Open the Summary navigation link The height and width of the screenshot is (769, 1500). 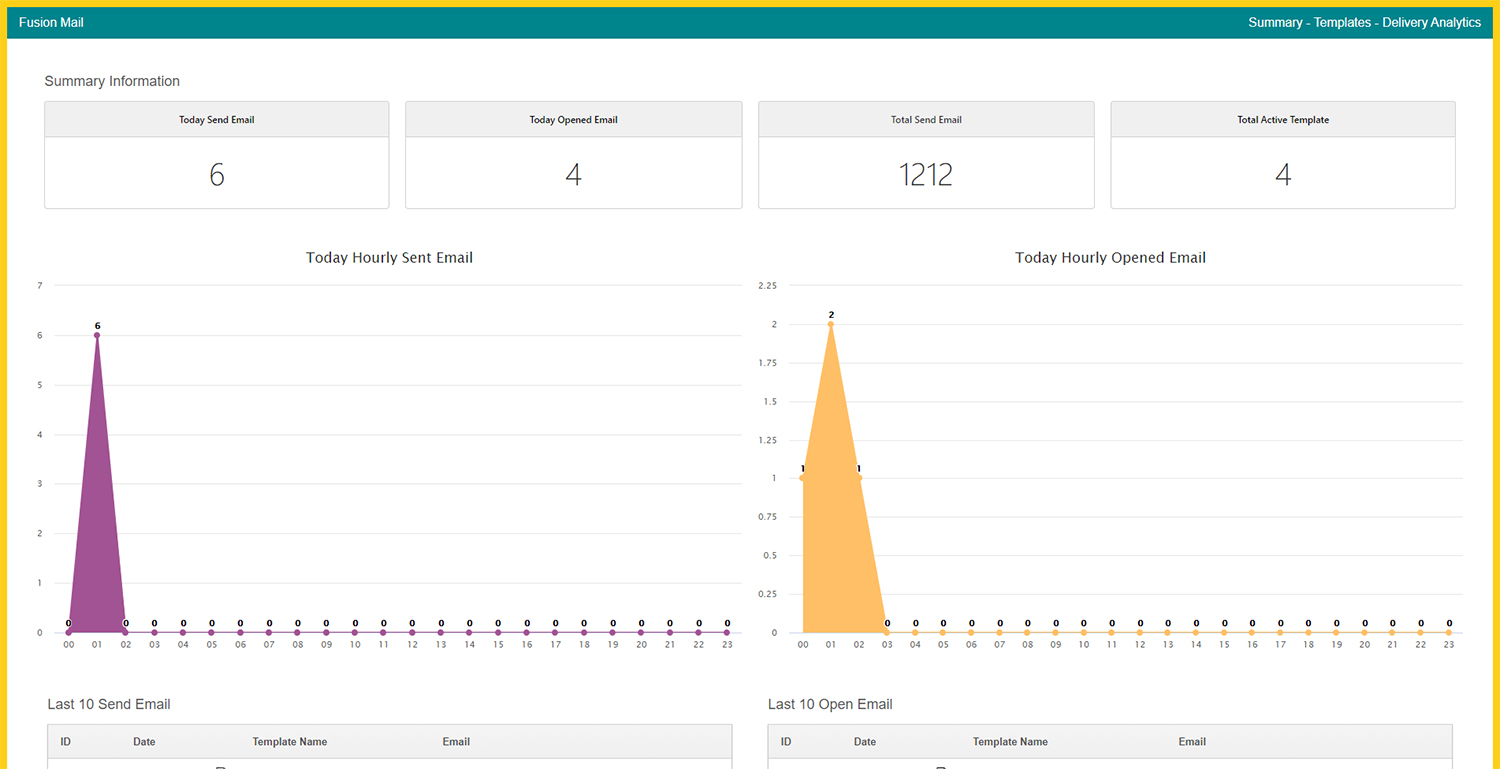[x=1275, y=22]
